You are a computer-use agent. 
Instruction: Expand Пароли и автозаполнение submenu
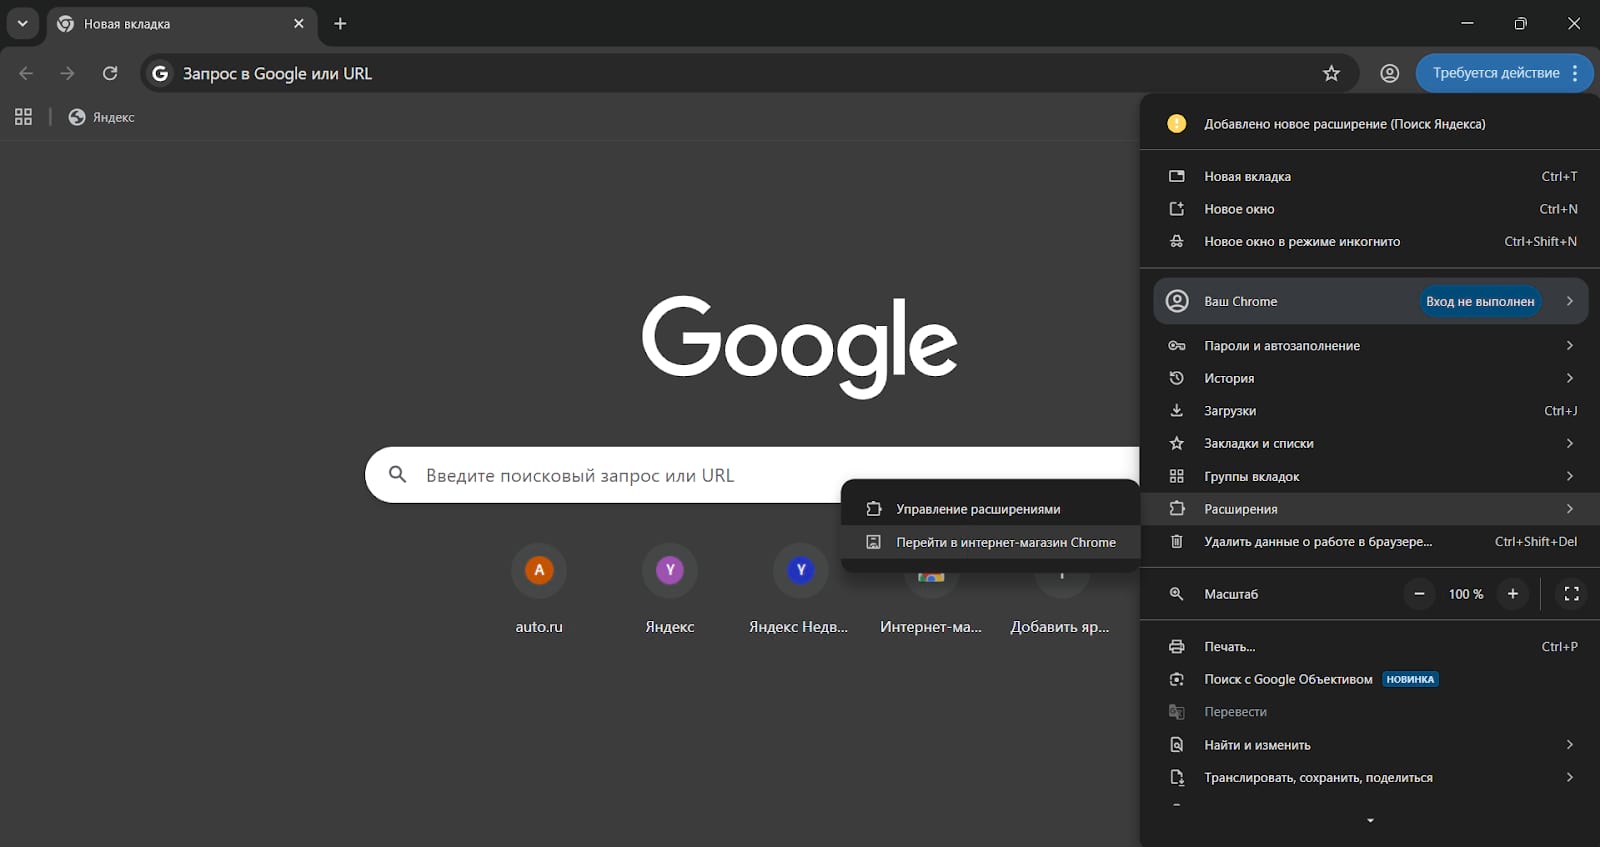(x=1370, y=346)
